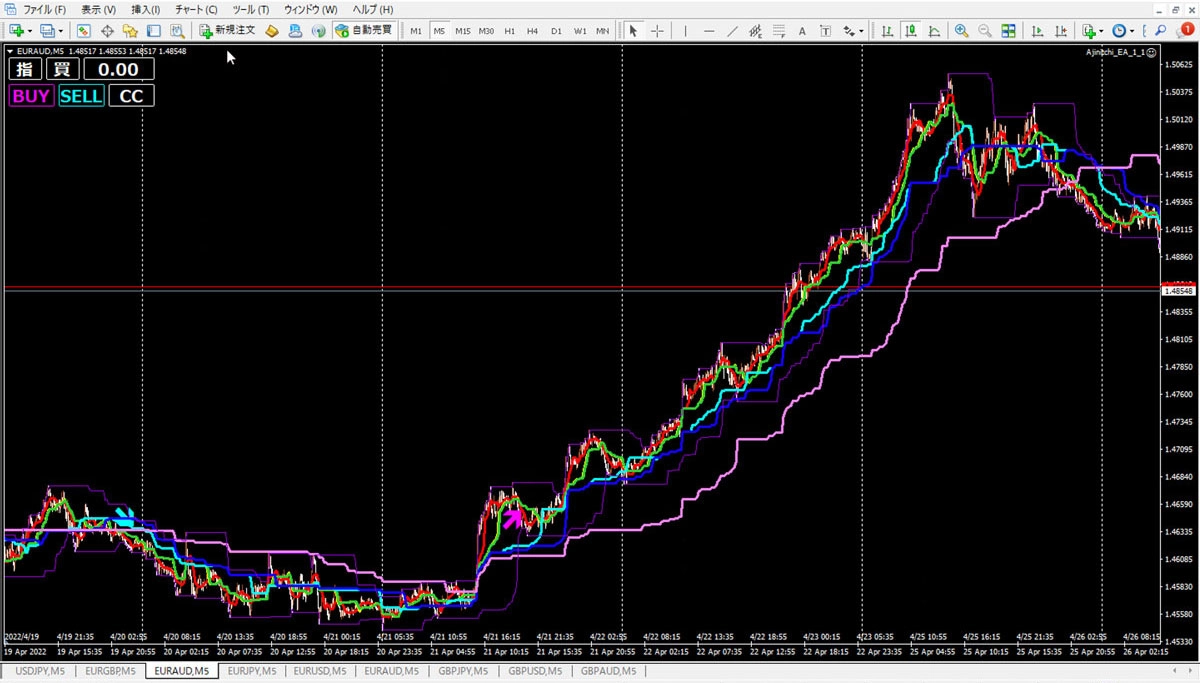Switch to the GBPJPY,M5 chart tab
The height and width of the screenshot is (683, 1200).
pyautogui.click(x=461, y=671)
